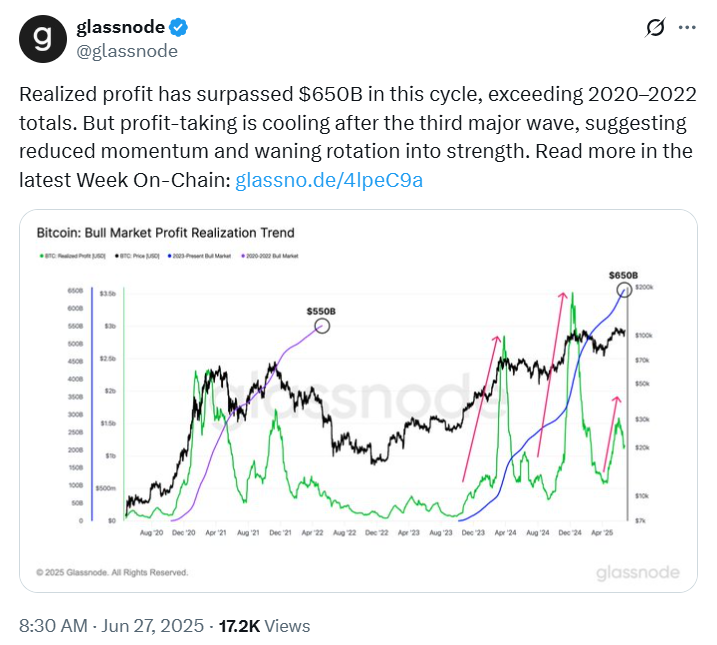
Task: Click the green Realized Profit legend dot
Action: coord(42,256)
